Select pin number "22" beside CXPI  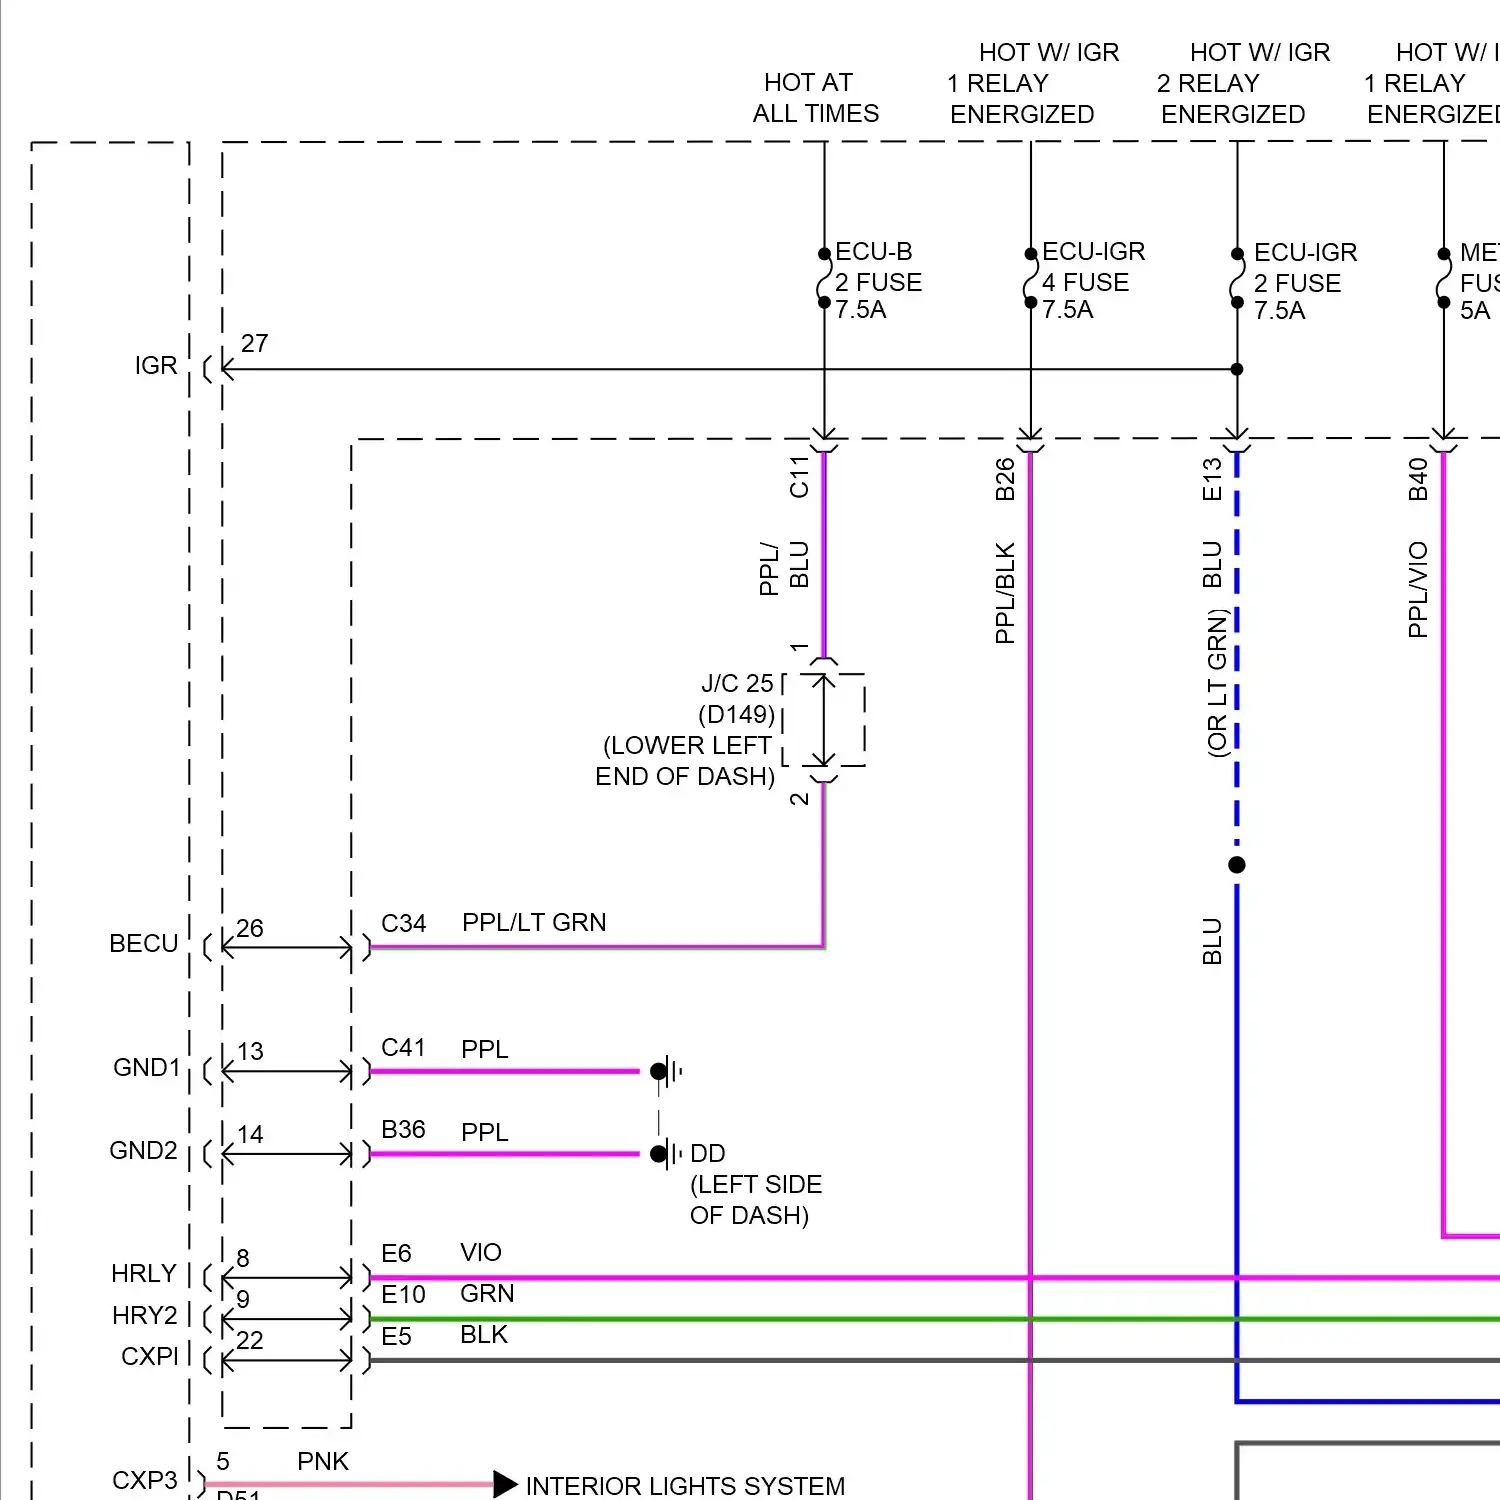coord(250,1341)
